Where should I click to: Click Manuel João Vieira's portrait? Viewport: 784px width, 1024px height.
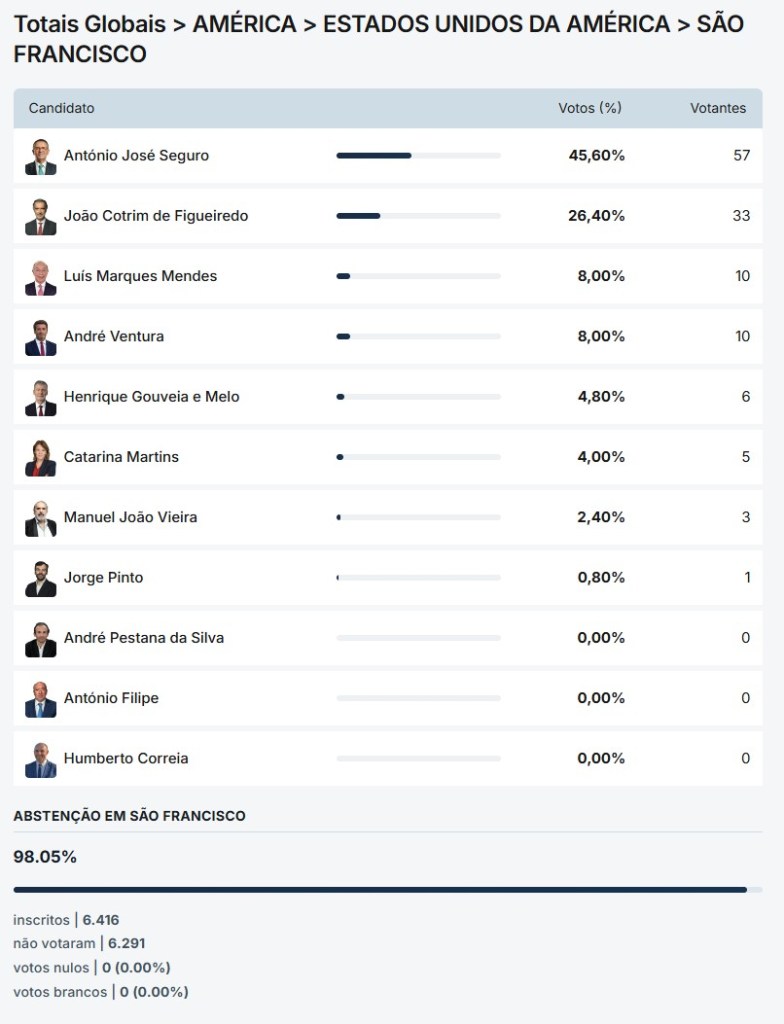(x=41, y=518)
